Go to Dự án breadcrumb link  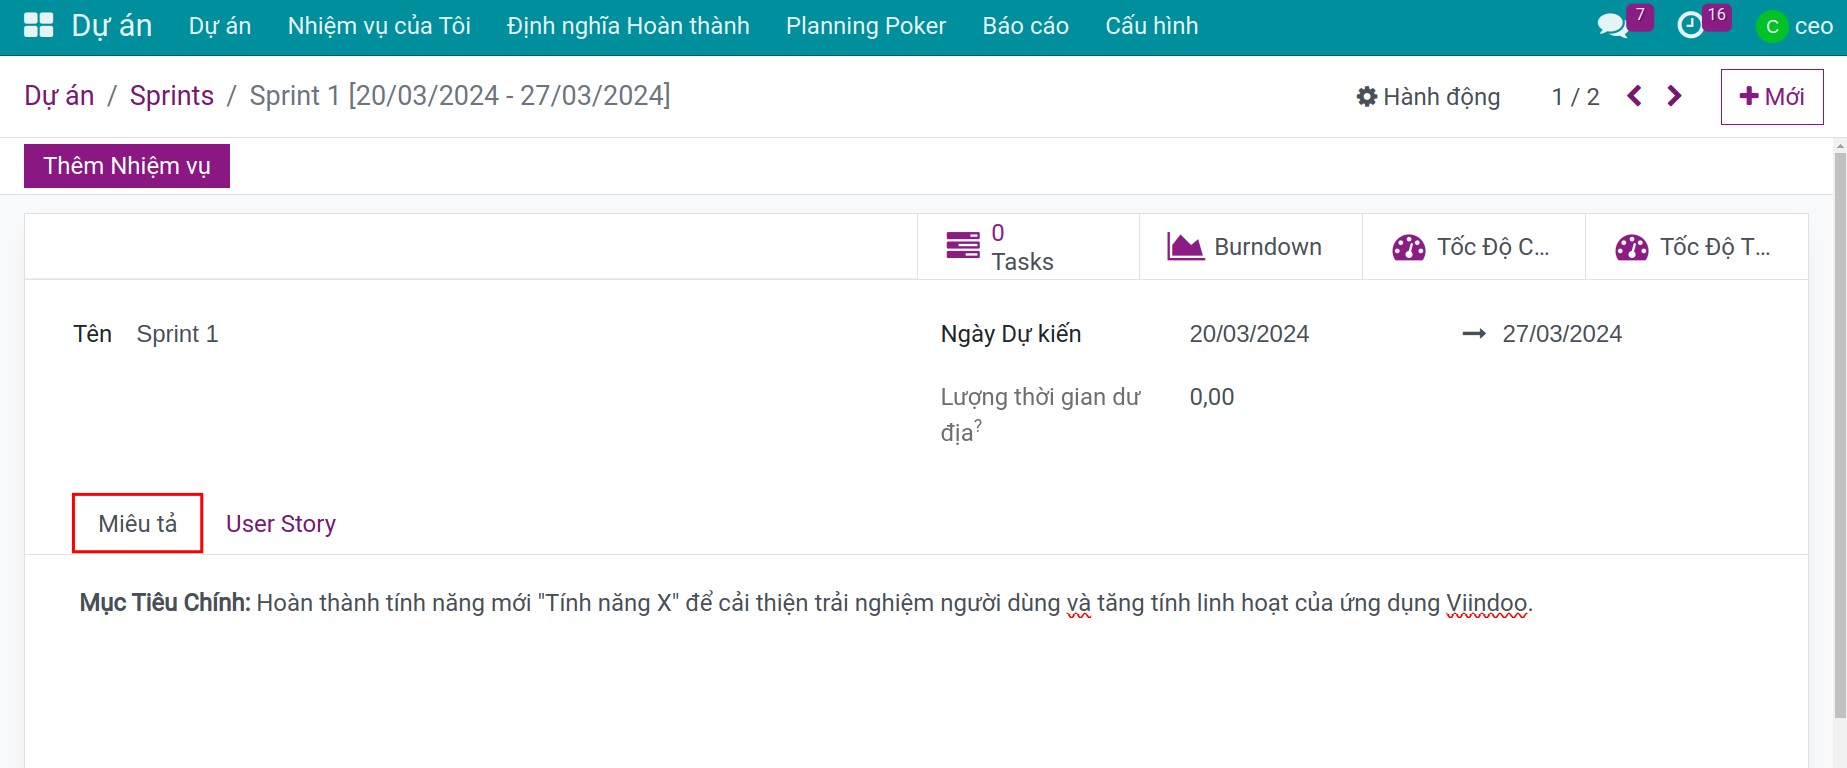pyautogui.click(x=59, y=96)
